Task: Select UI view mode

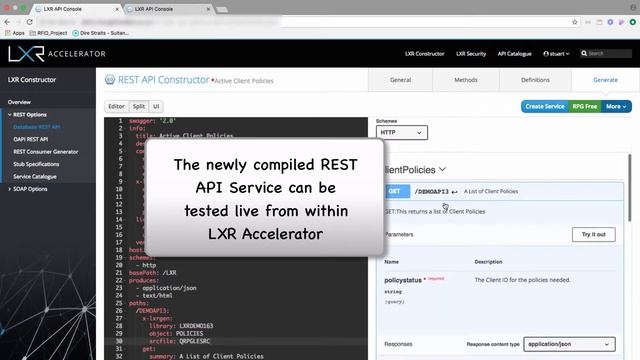Action: click(x=156, y=107)
